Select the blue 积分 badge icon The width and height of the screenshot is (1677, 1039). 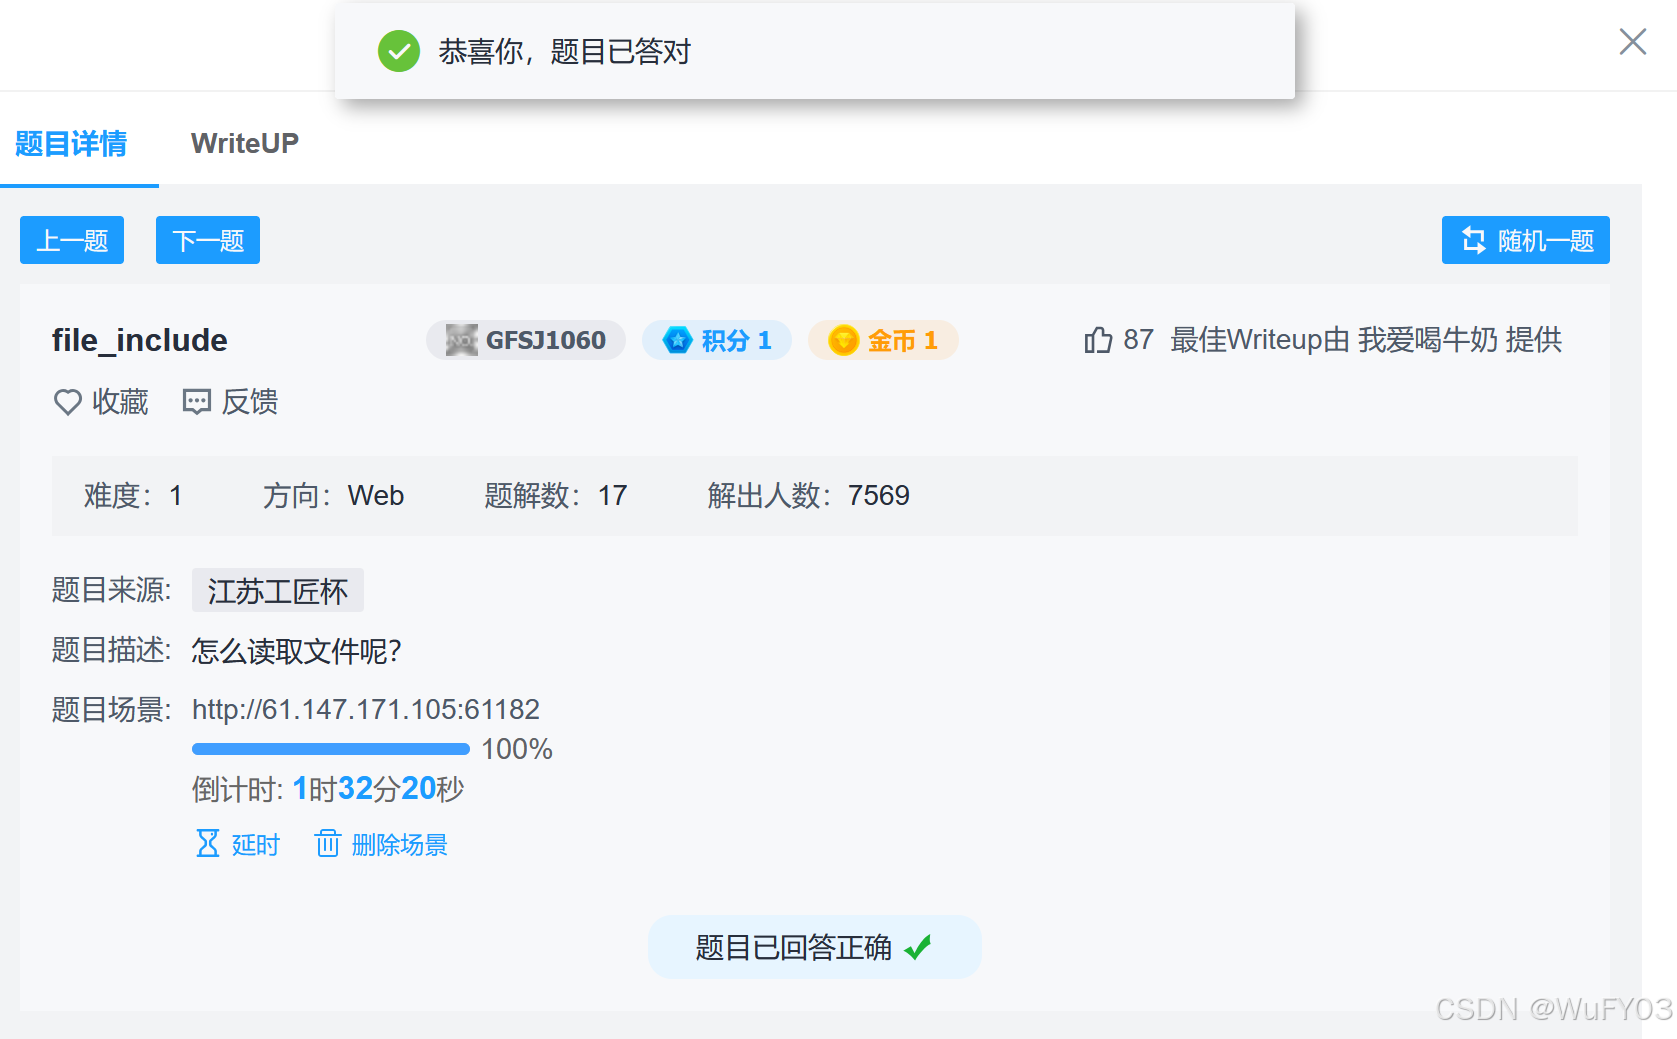[x=678, y=340]
